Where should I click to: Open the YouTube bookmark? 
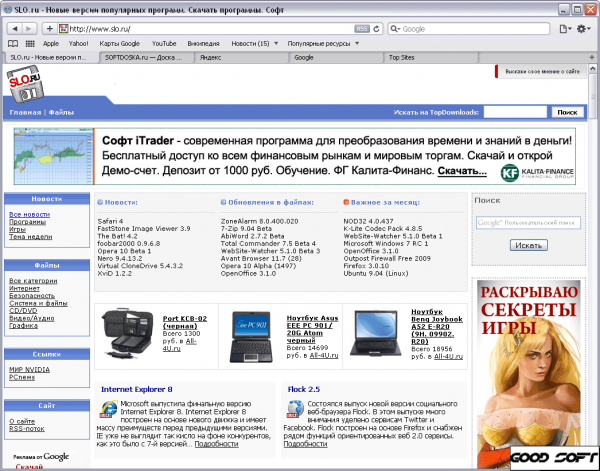point(164,44)
